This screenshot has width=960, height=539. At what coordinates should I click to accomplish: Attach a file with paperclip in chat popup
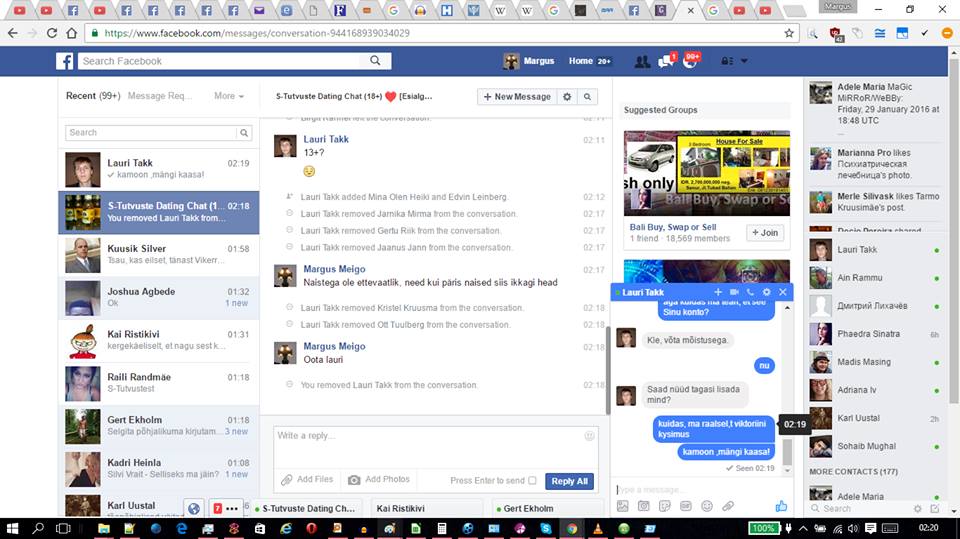coord(727,506)
